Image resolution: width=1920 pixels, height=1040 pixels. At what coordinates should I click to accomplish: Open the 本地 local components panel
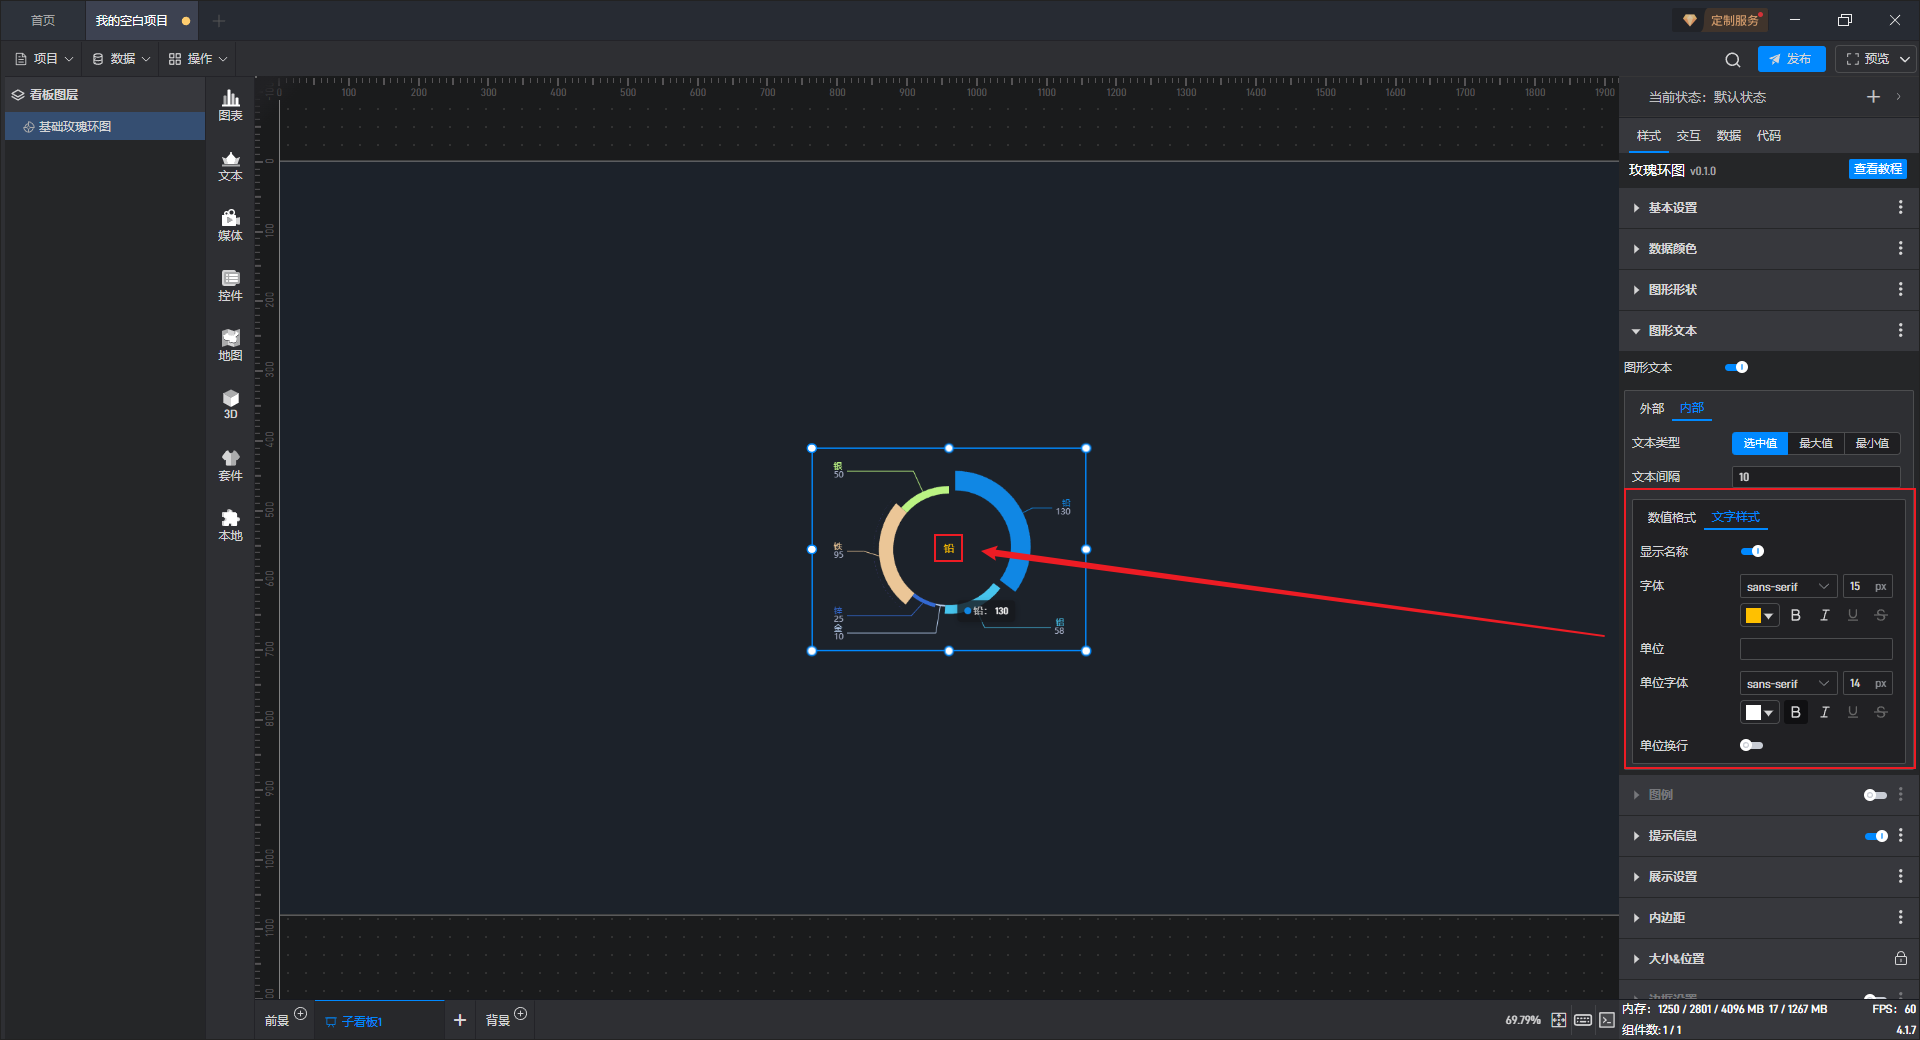[230, 525]
